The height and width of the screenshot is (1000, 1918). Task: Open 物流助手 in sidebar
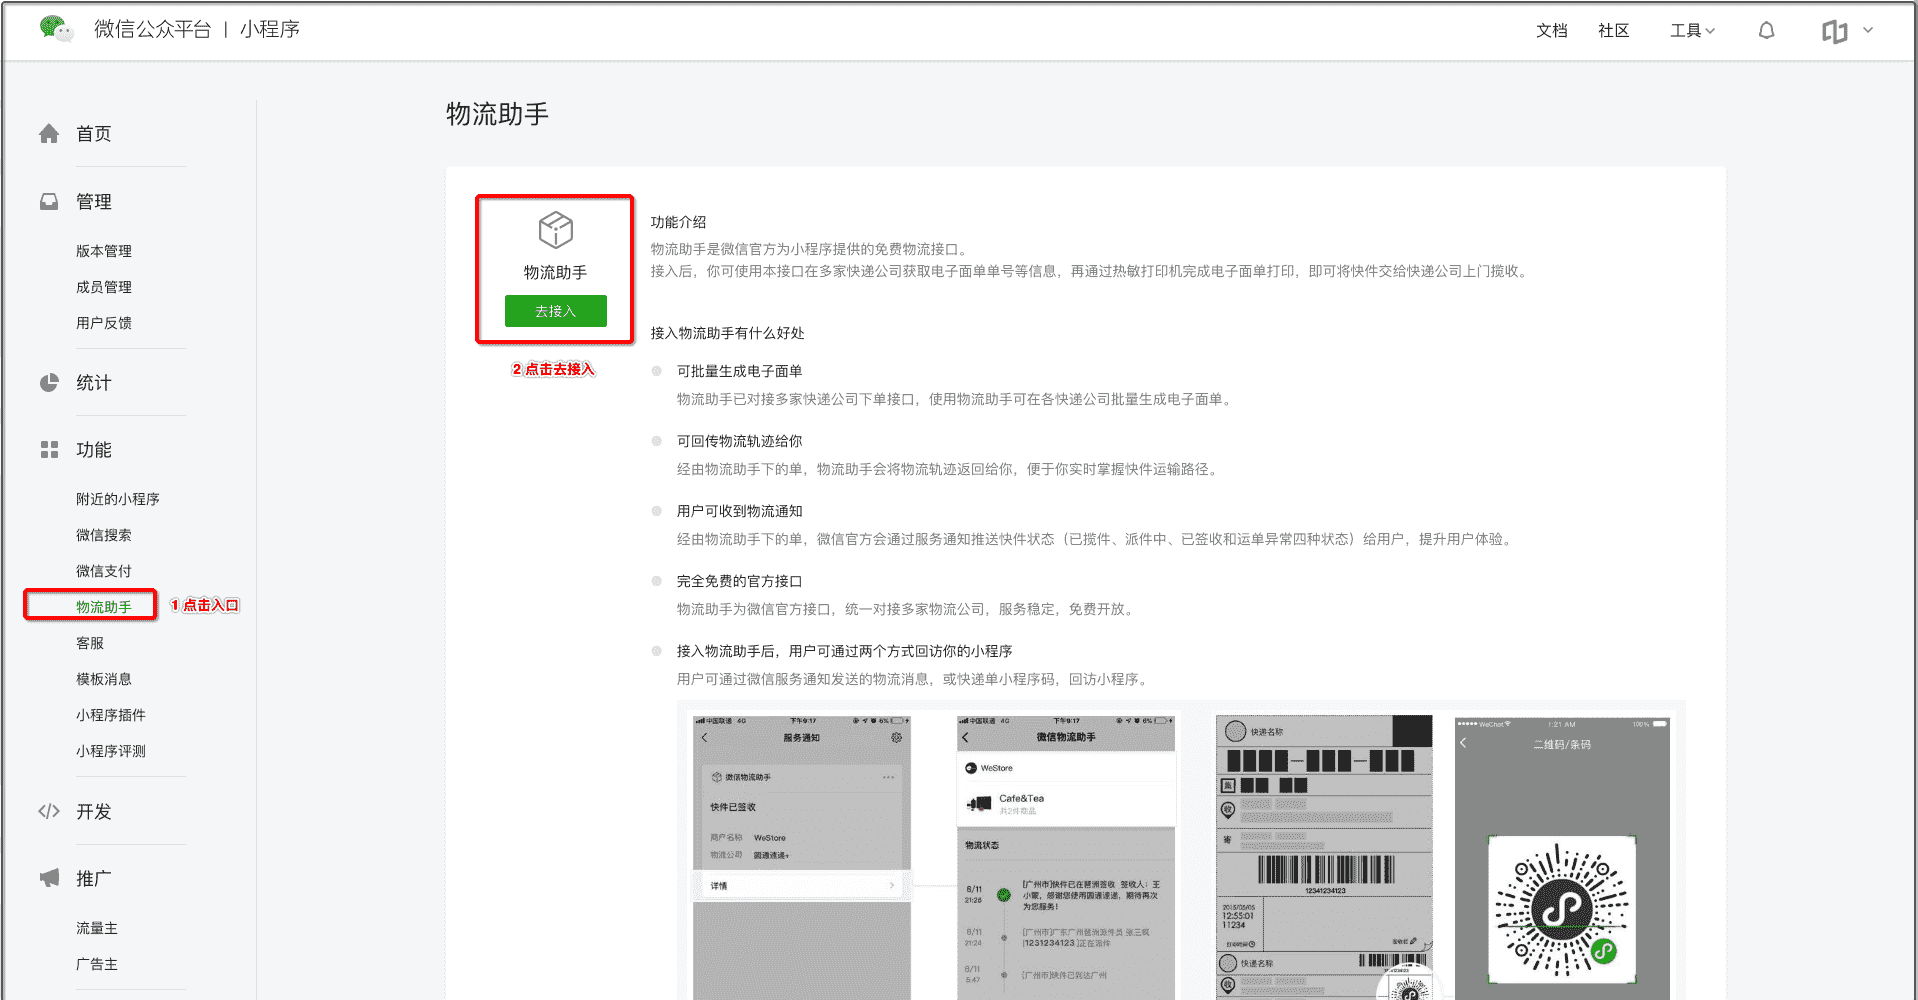[104, 607]
